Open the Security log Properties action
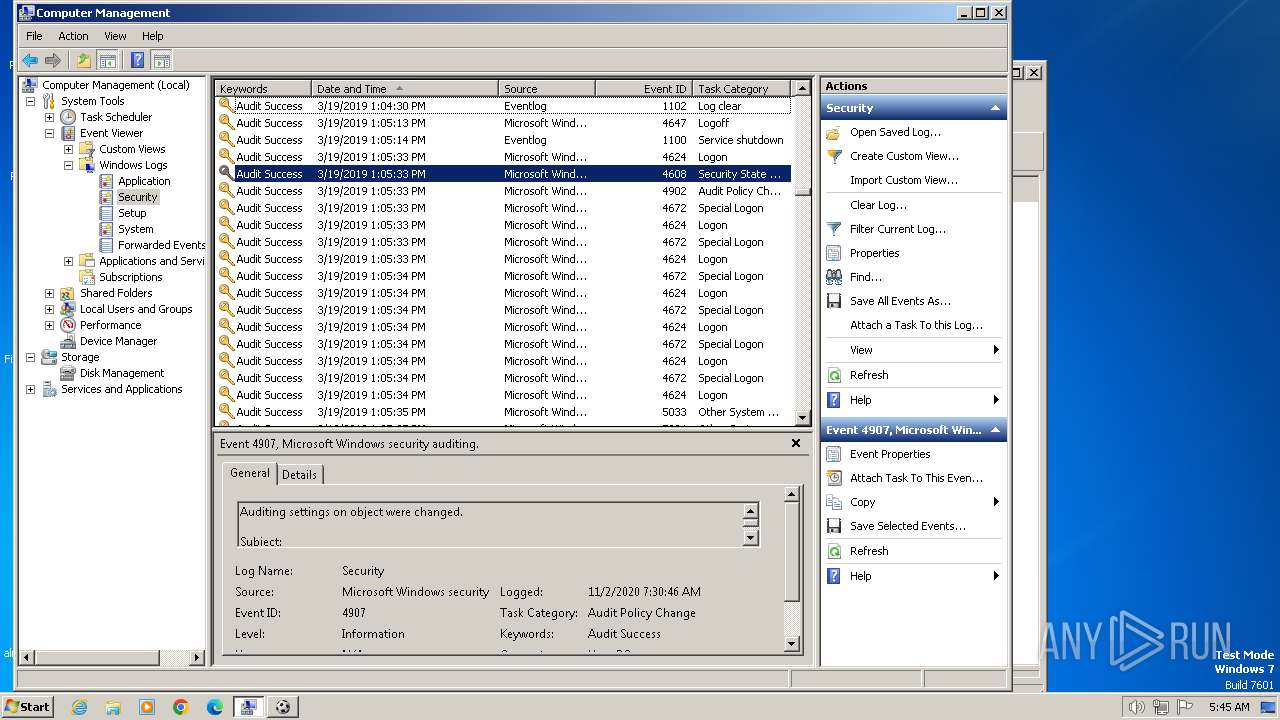This screenshot has width=1280, height=720. click(874, 253)
